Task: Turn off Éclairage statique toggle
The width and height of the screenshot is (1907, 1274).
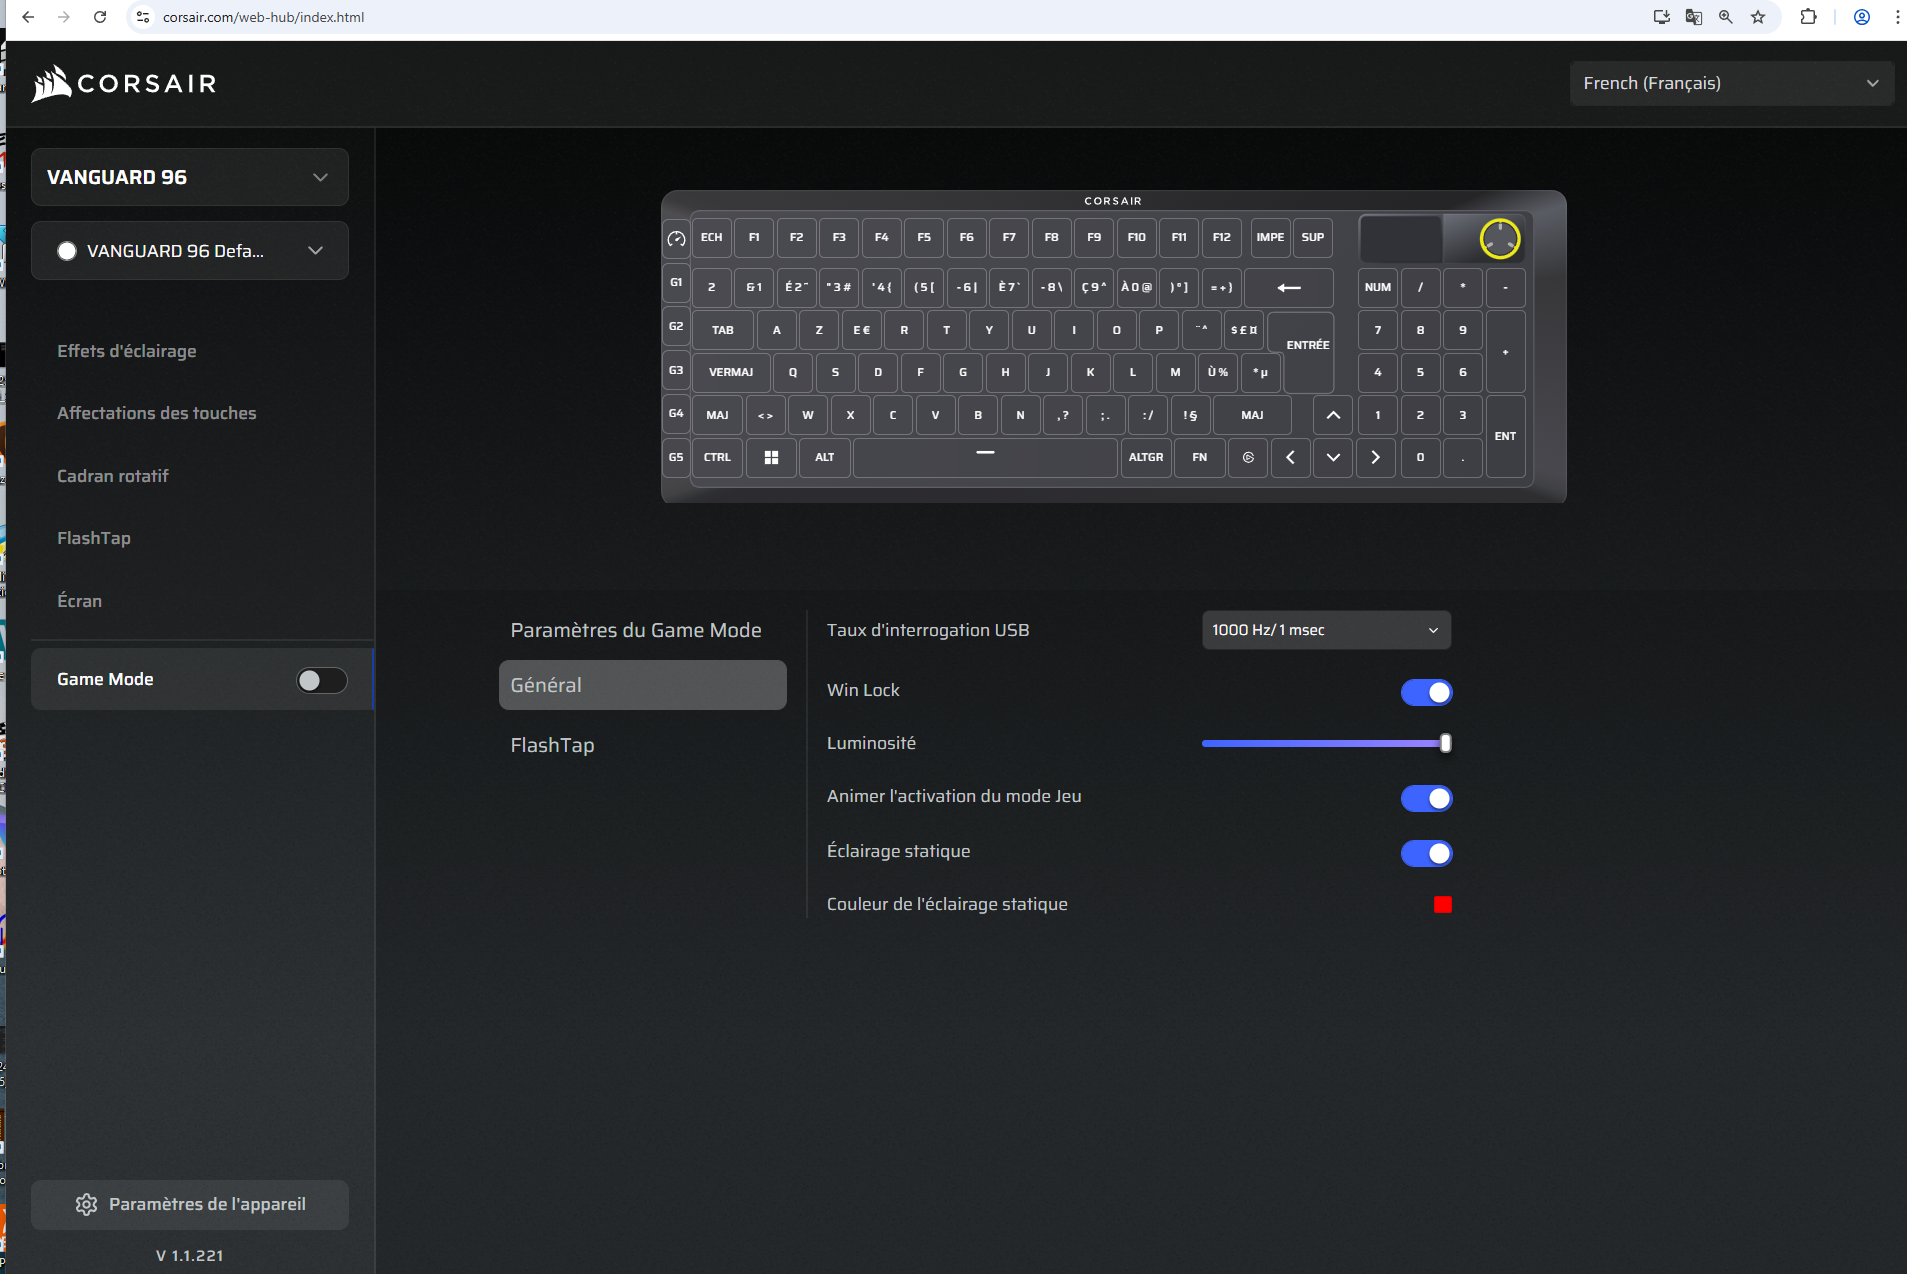Action: [x=1426, y=853]
